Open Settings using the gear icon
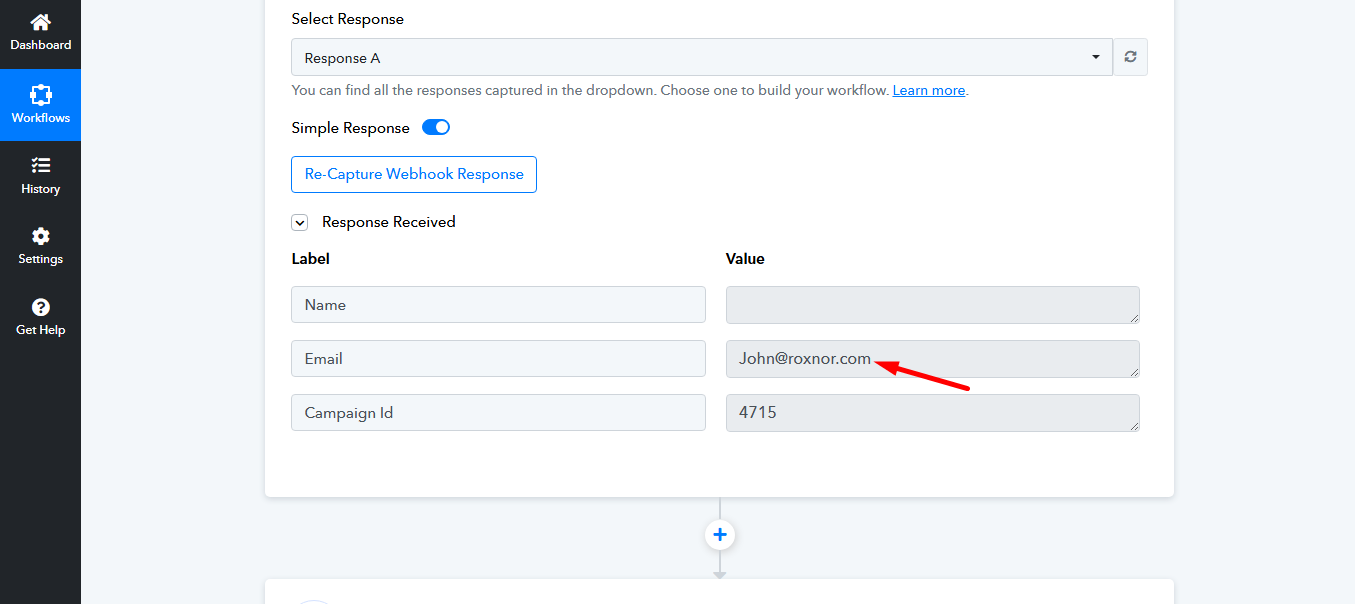Viewport: 1355px width, 604px height. point(40,237)
